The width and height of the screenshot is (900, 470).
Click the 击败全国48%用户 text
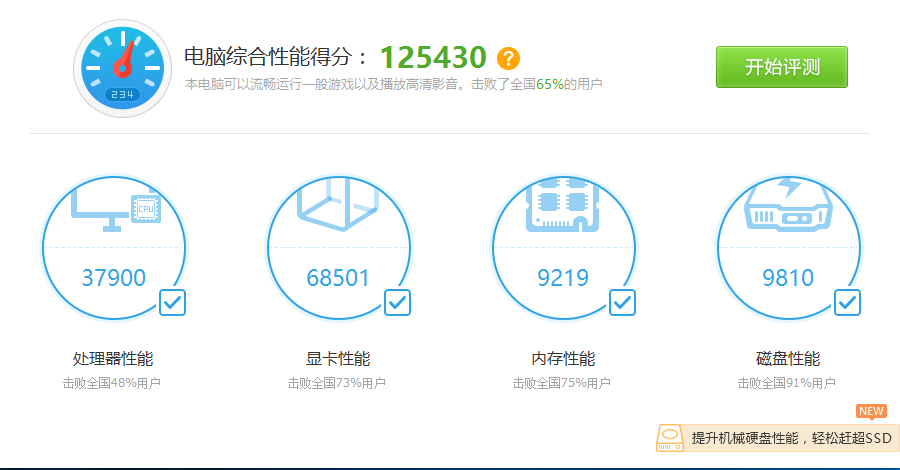coord(112,383)
